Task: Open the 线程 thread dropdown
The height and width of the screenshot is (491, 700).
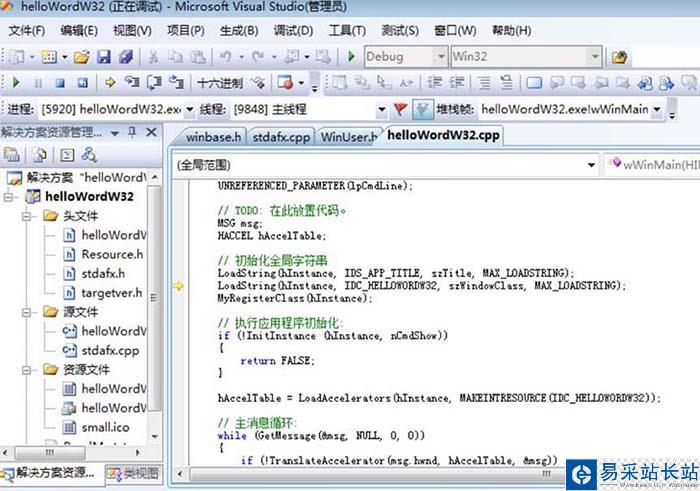Action: tap(382, 109)
